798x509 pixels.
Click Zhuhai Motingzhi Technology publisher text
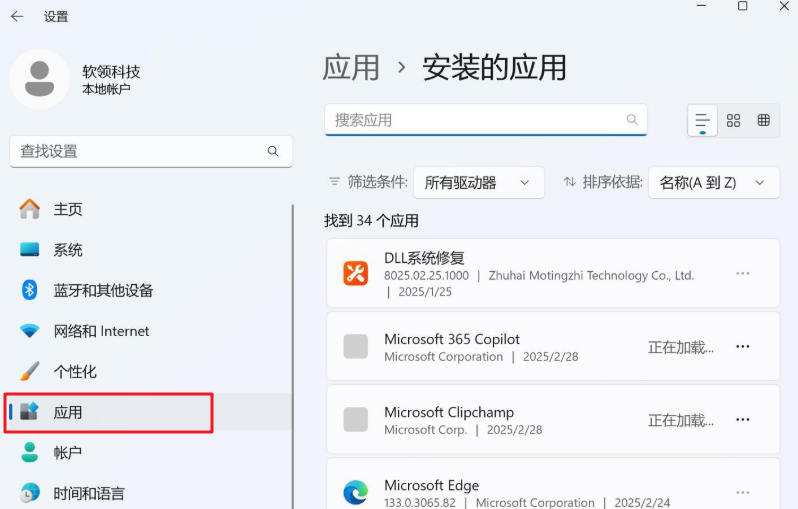(x=591, y=275)
